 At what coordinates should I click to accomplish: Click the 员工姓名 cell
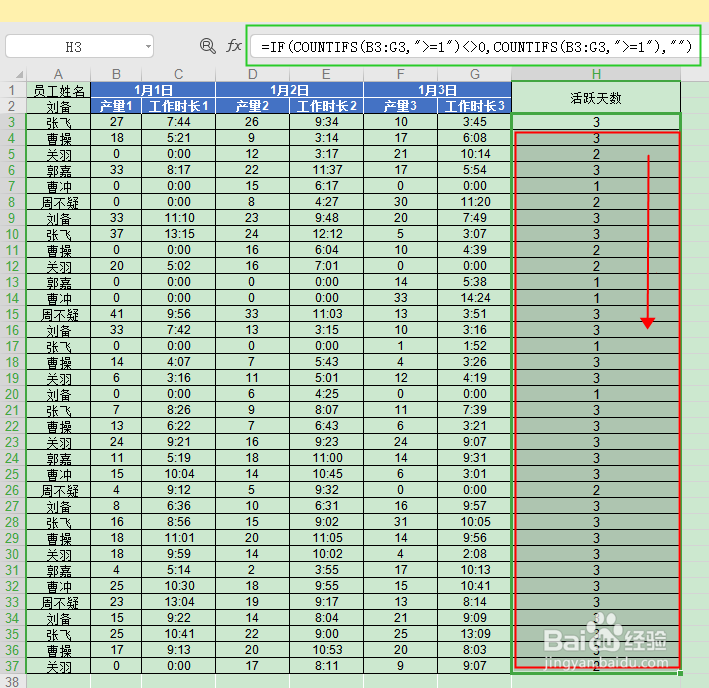click(x=58, y=90)
